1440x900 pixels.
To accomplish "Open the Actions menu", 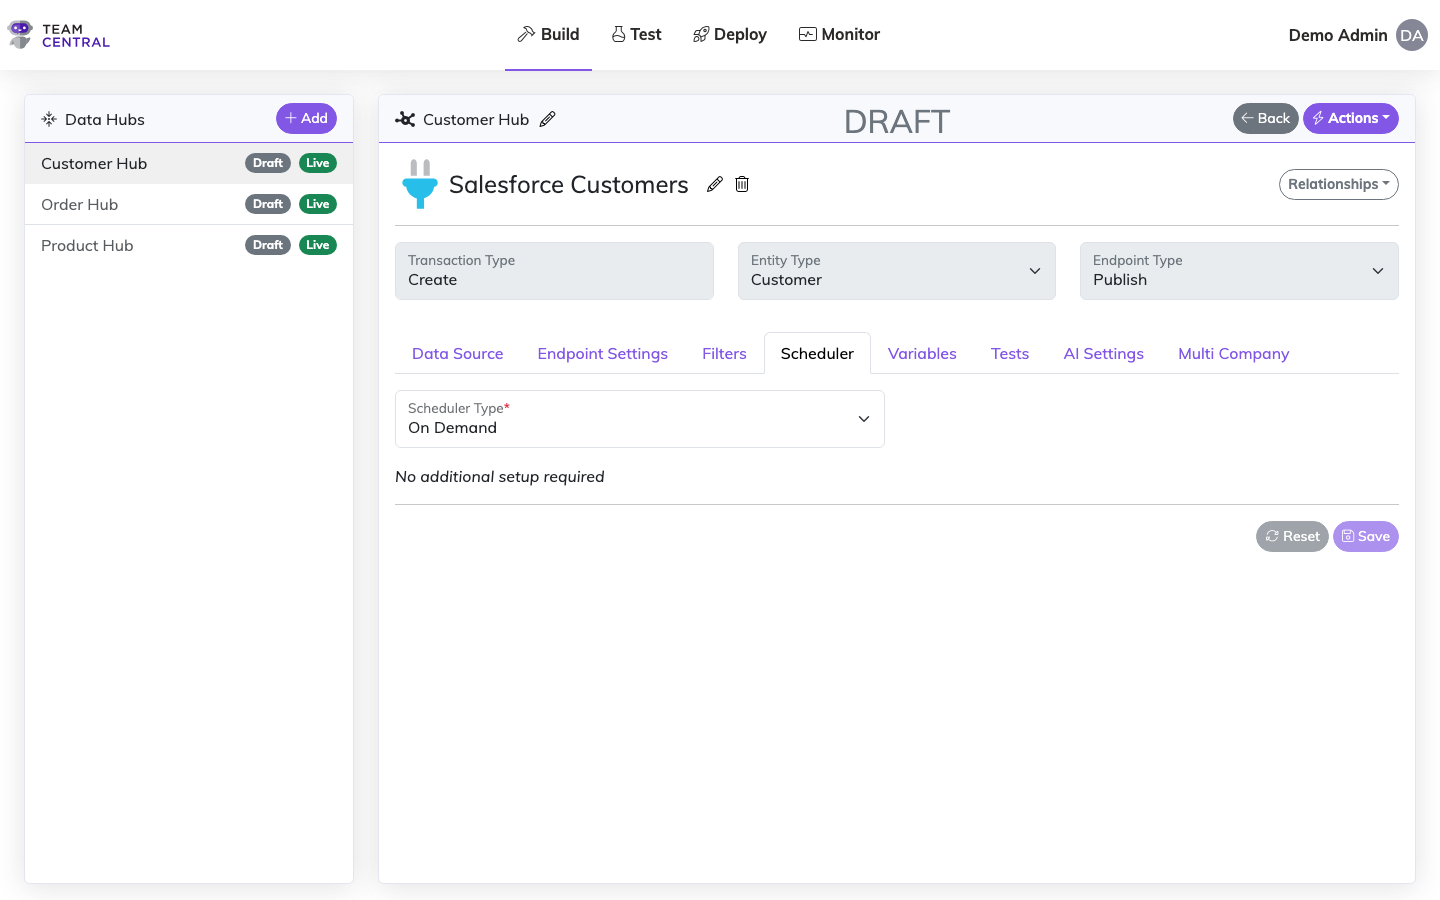I will 1351,118.
